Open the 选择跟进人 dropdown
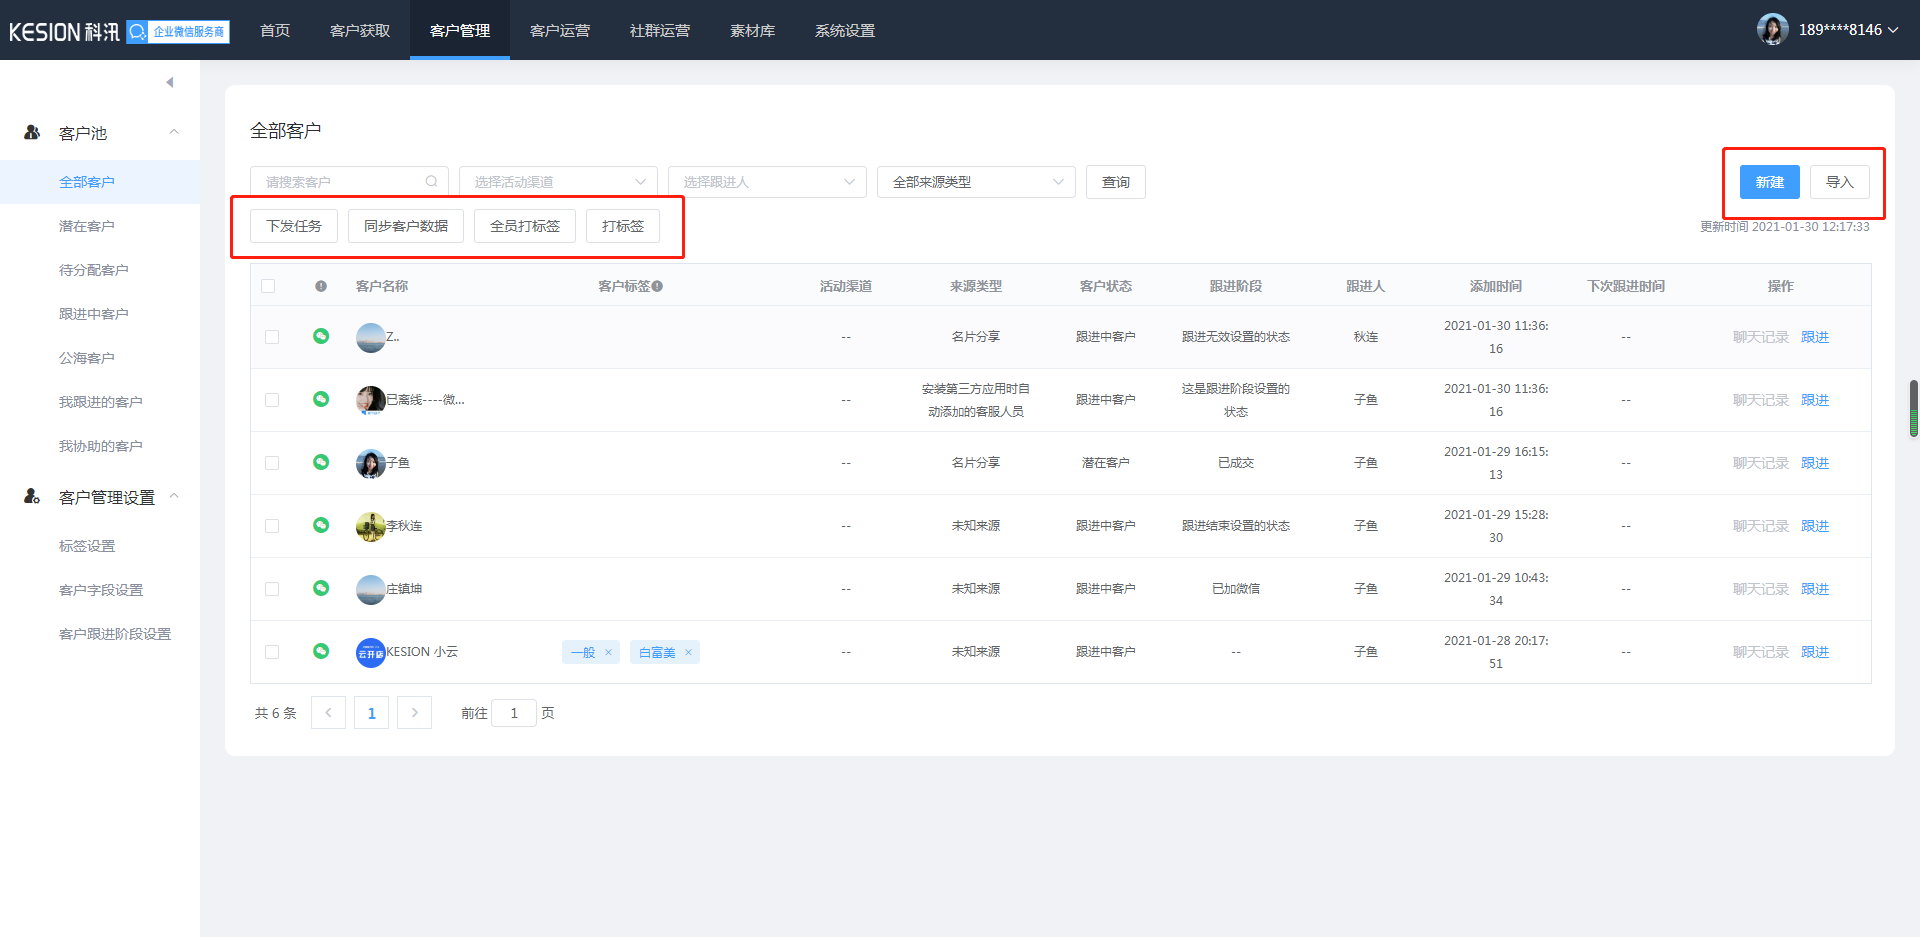Viewport: 1920px width, 937px height. coord(767,182)
